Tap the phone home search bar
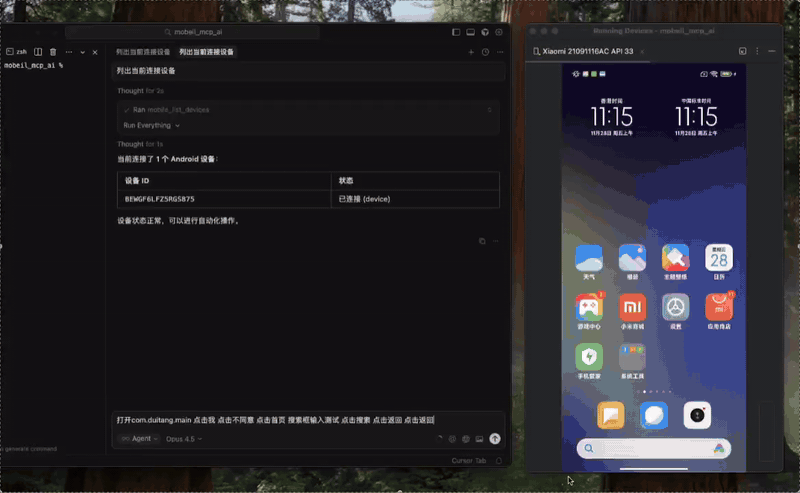This screenshot has height=493, width=800. coord(654,449)
